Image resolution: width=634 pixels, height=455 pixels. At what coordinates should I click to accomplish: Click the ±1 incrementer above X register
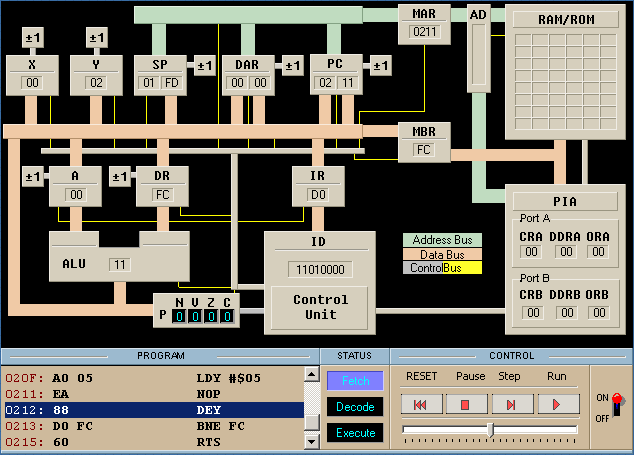click(x=34, y=38)
